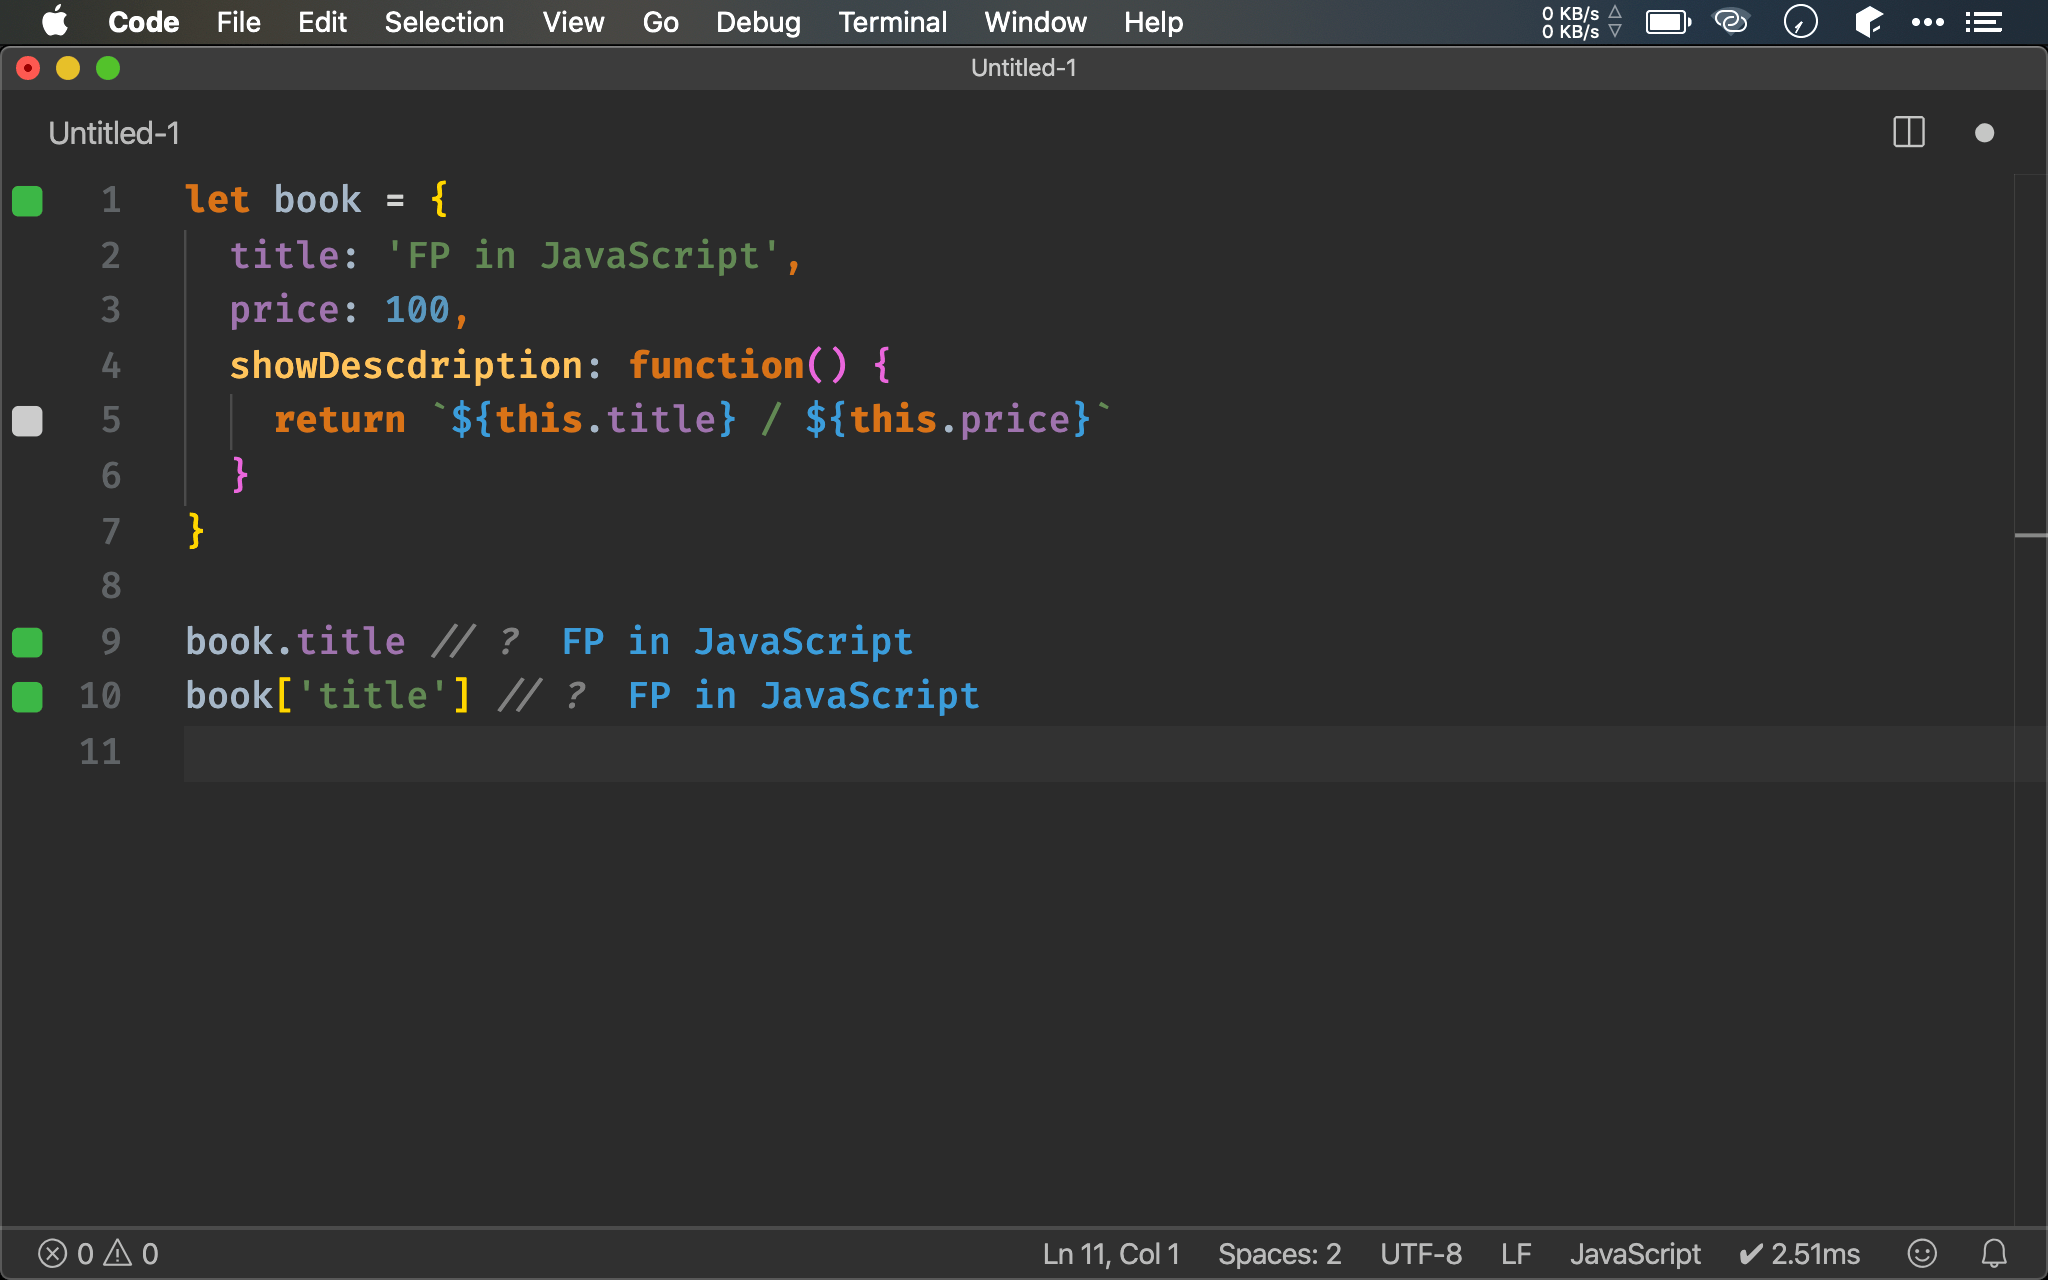Open the macOS notification center icon

point(1983,22)
